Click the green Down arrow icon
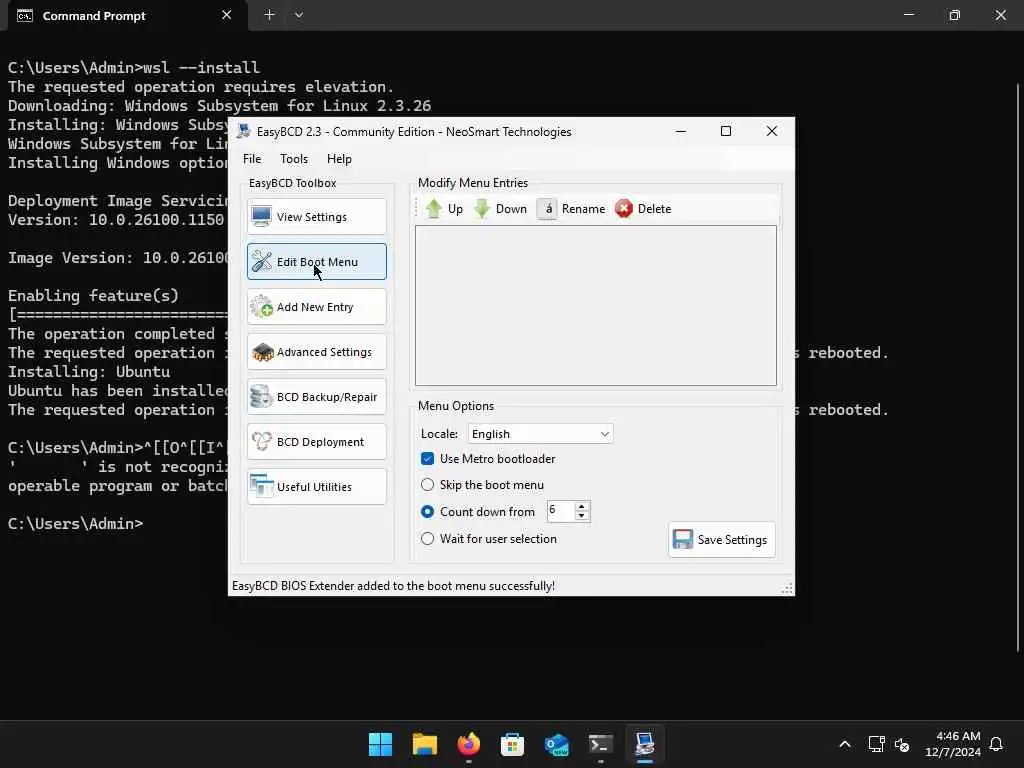 [x=482, y=208]
